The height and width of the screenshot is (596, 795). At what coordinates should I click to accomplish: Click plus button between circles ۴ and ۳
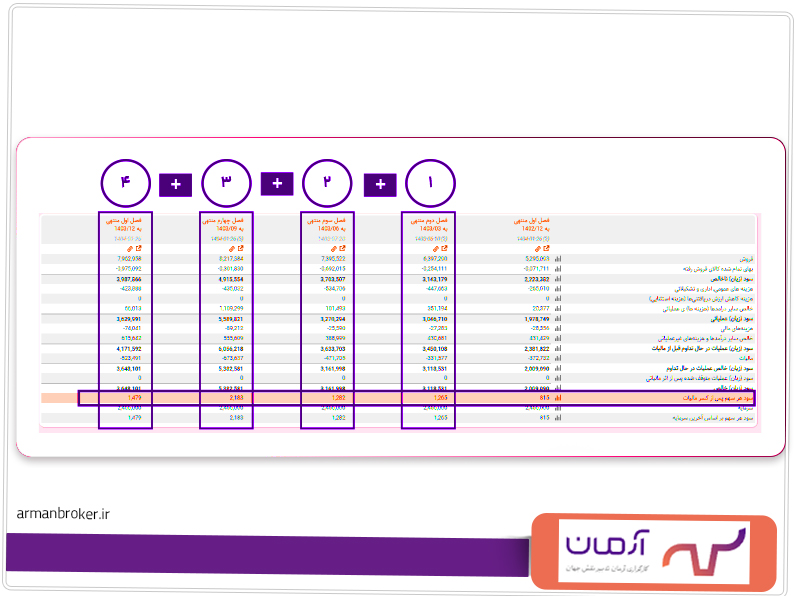[175, 184]
